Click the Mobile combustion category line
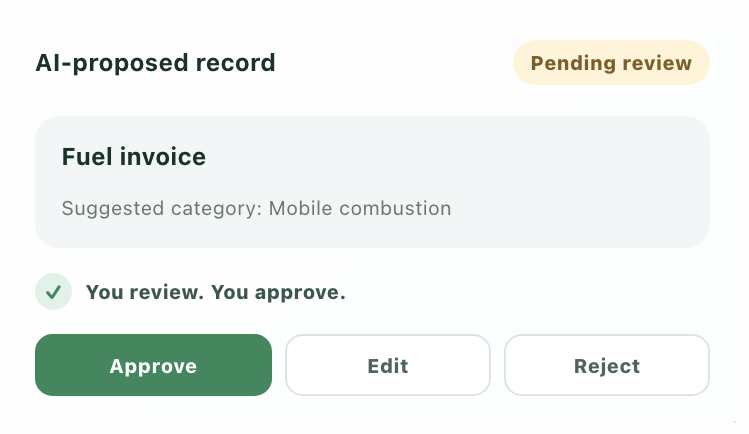Screen dimensions: 749x434 [x=257, y=209]
